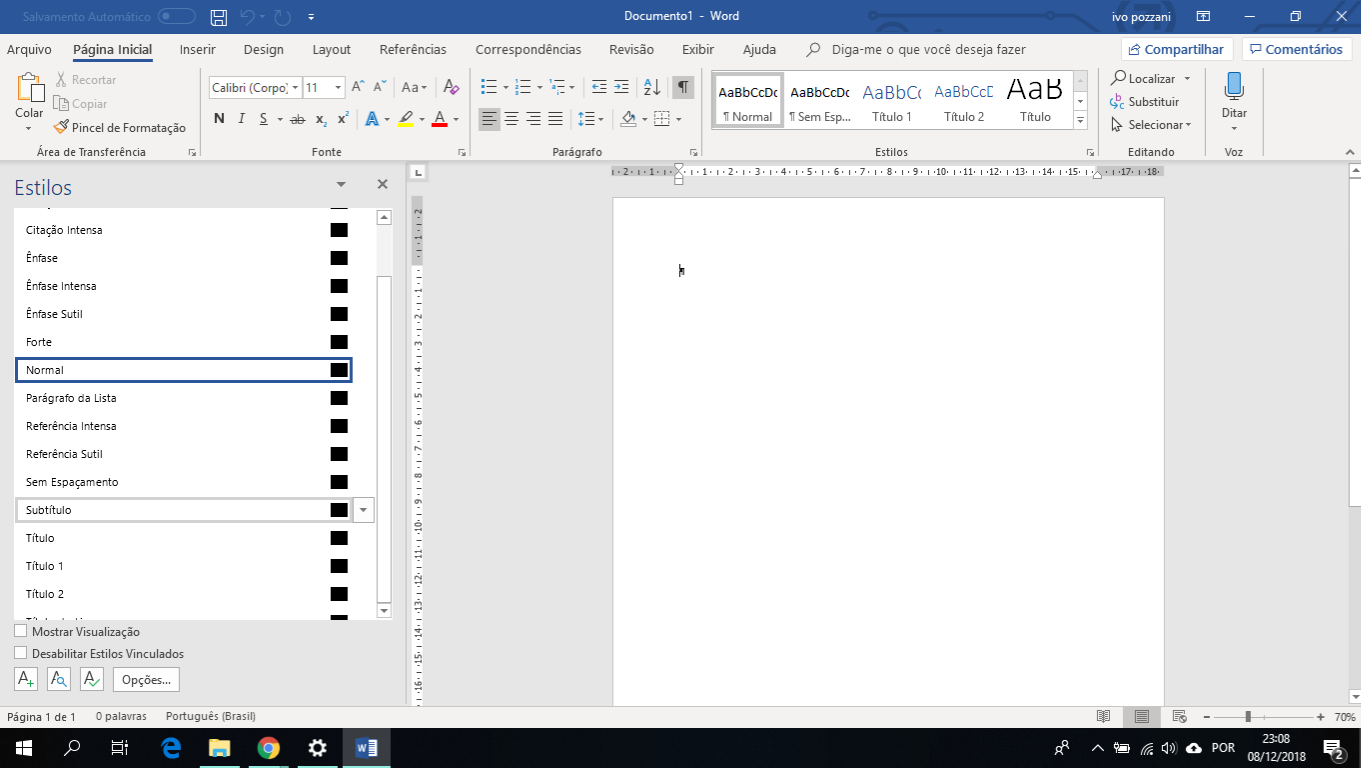Toggle Salvamento Automático switch

click(x=177, y=17)
